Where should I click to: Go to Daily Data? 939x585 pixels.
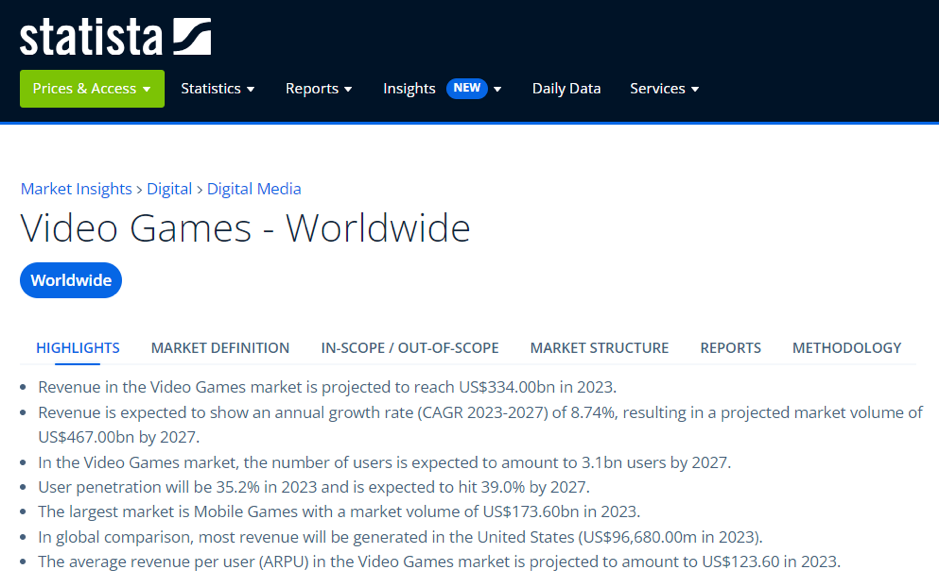click(566, 89)
